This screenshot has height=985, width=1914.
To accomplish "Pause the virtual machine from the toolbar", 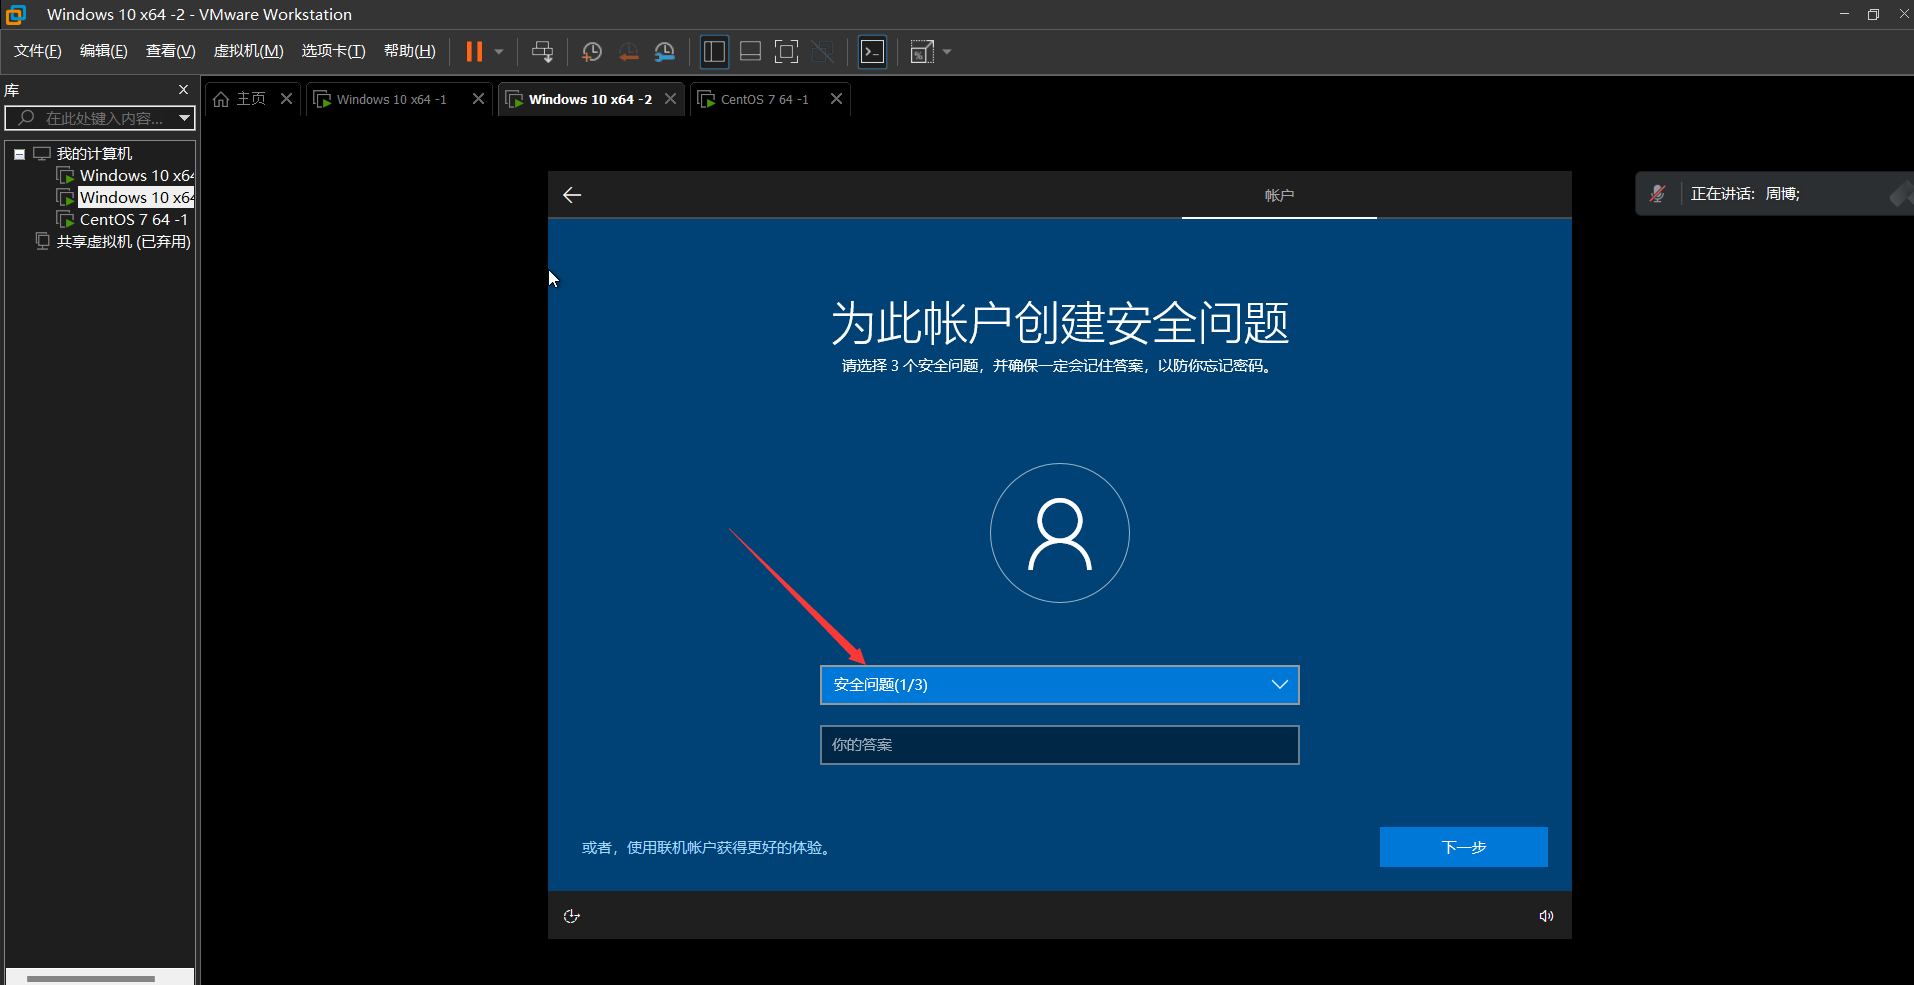I will pos(474,51).
